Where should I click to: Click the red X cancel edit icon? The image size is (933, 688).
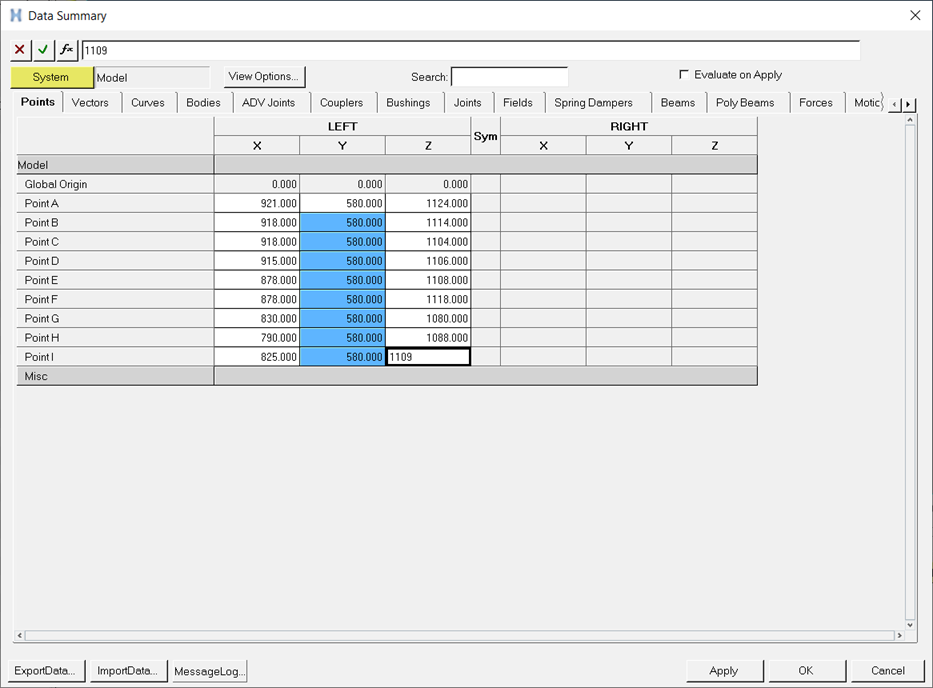click(20, 50)
